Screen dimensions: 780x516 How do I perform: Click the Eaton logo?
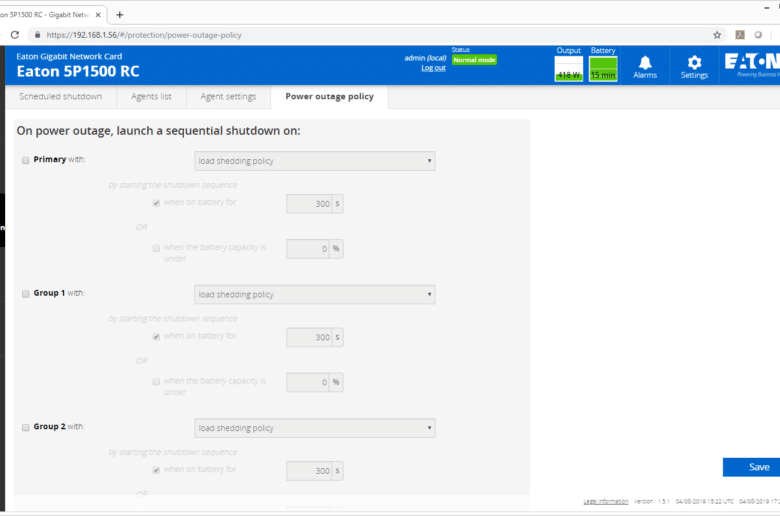[x=752, y=65]
